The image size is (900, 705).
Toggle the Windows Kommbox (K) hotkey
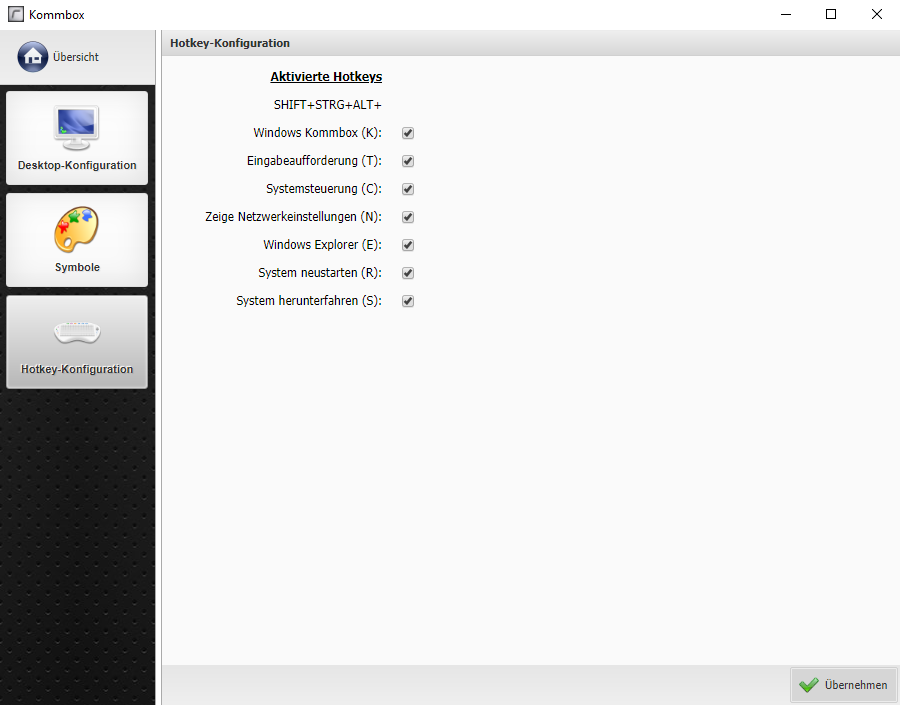(x=407, y=132)
